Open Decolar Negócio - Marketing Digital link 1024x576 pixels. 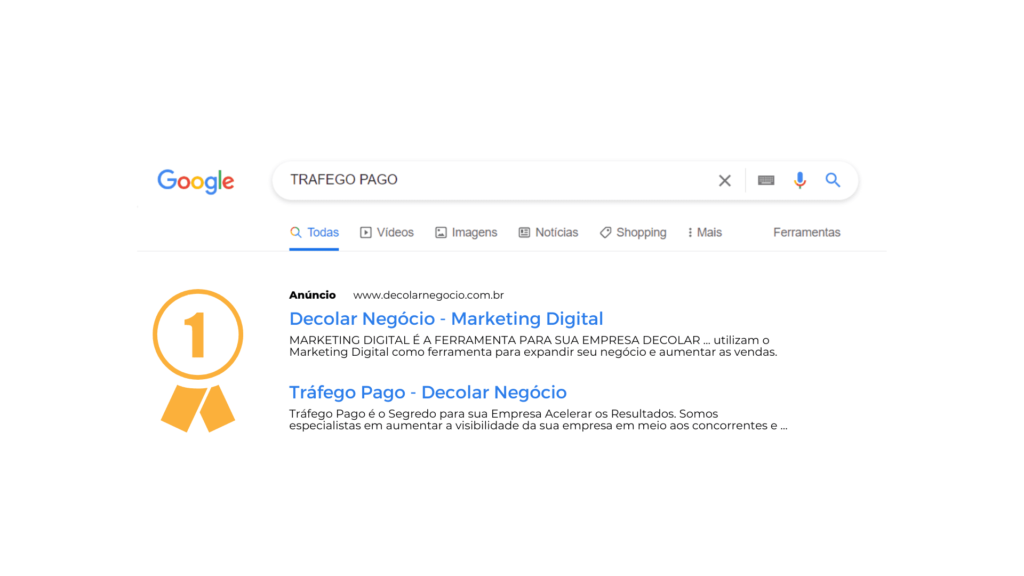pyautogui.click(x=446, y=319)
